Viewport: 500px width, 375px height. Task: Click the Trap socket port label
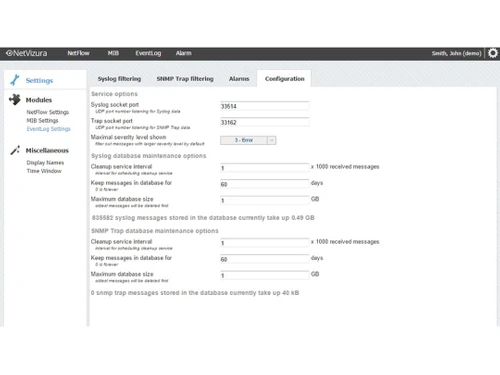(x=112, y=121)
